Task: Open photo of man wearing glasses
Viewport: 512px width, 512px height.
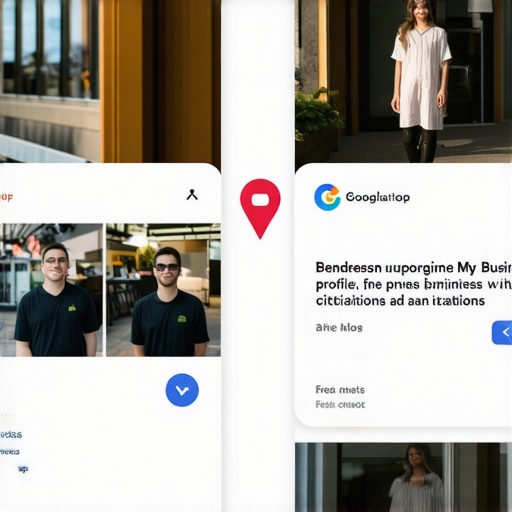Action: coord(51,290)
